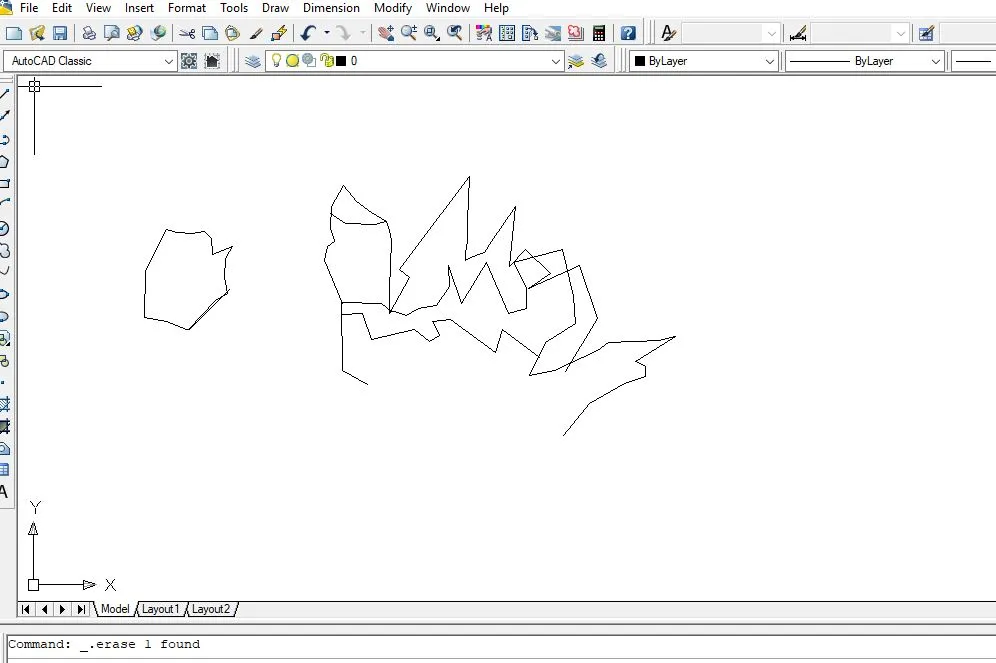Click the My Workspace house icon

[212, 61]
